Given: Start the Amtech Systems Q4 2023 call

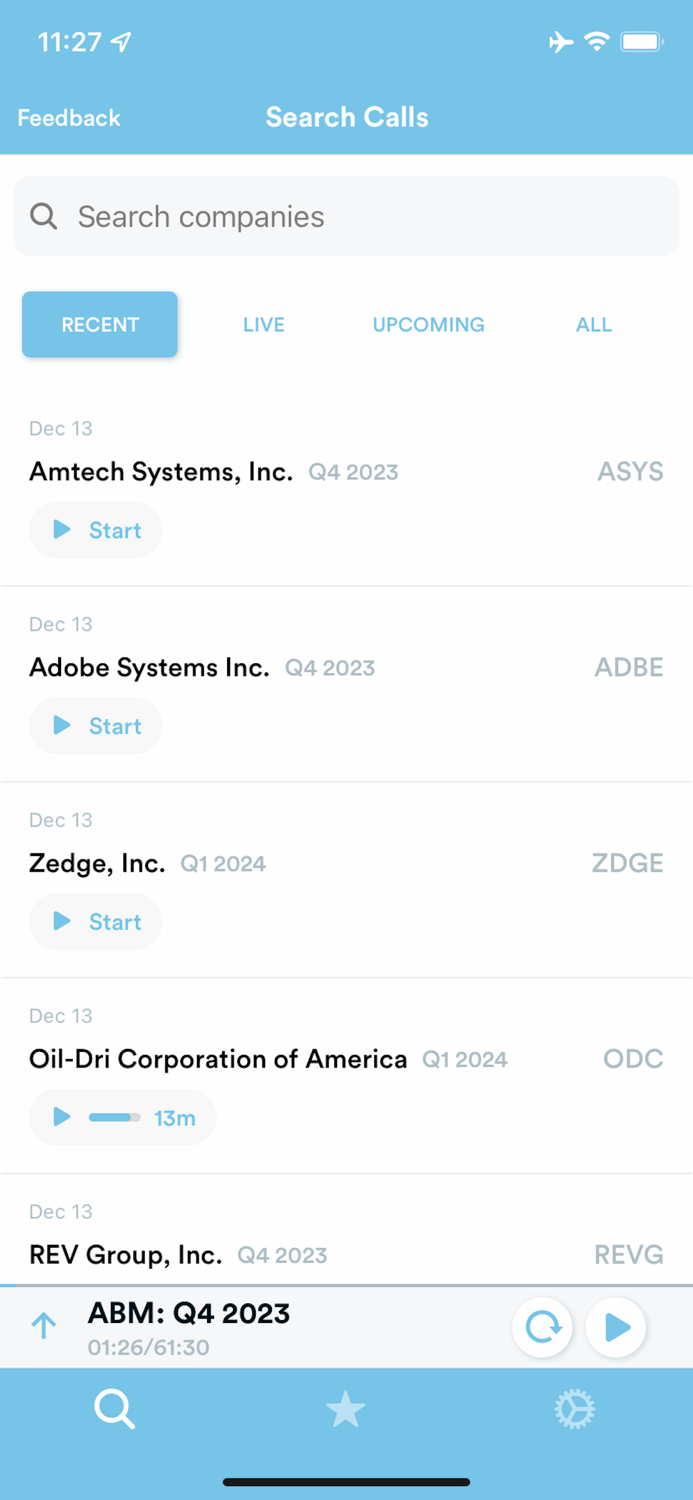Looking at the screenshot, I should click(x=95, y=530).
